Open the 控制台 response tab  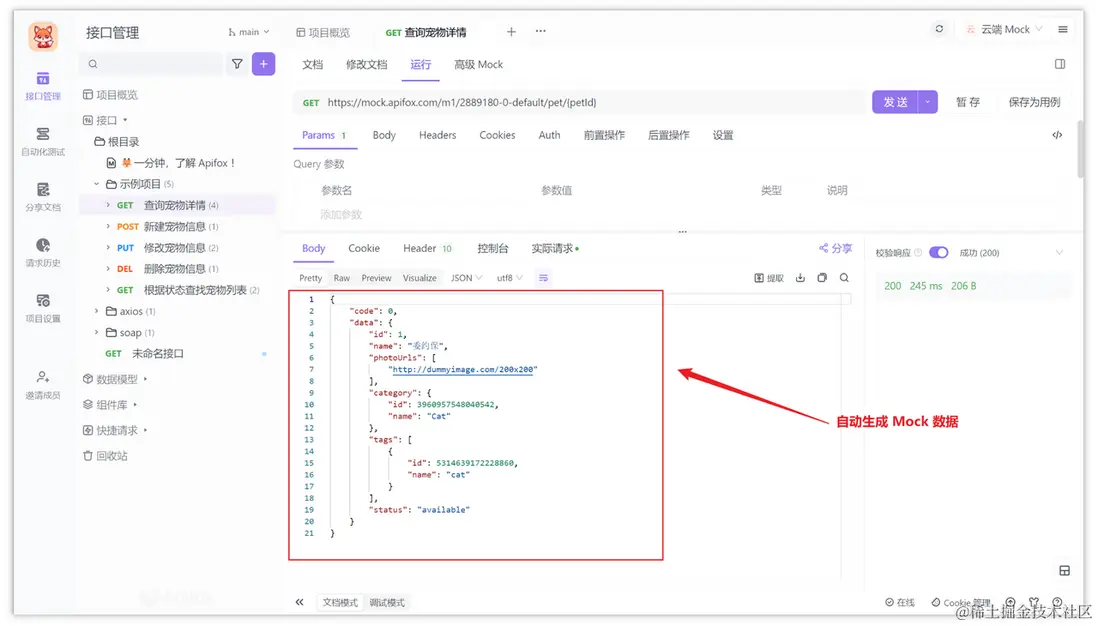click(x=493, y=249)
